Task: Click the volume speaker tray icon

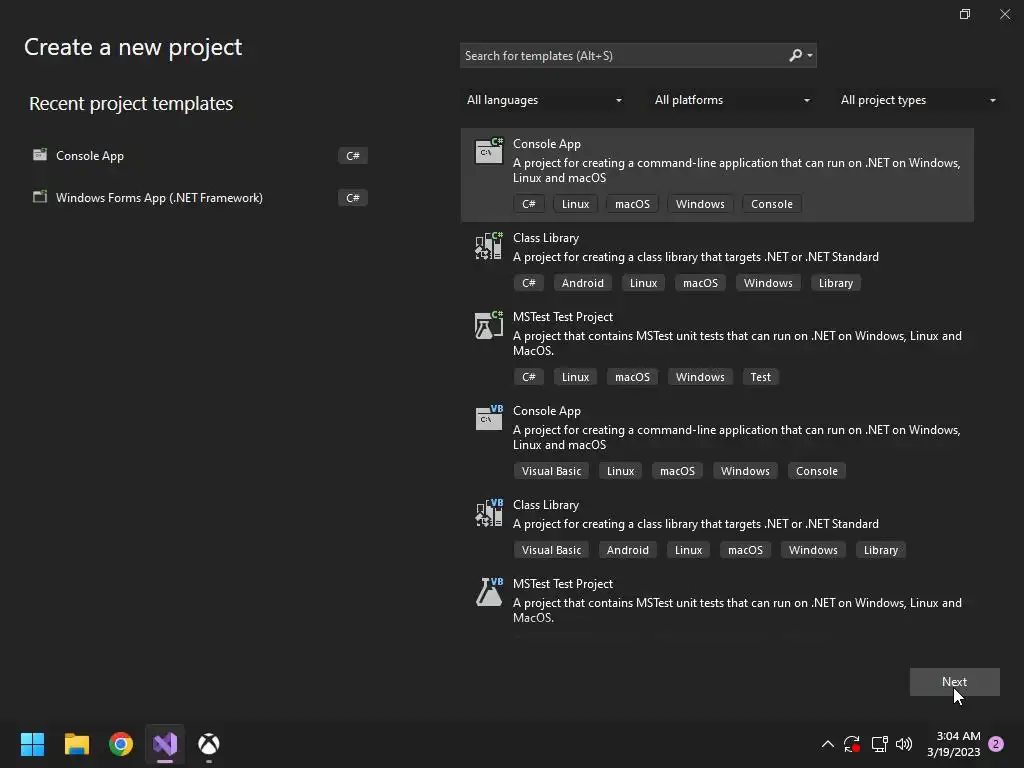Action: 904,744
